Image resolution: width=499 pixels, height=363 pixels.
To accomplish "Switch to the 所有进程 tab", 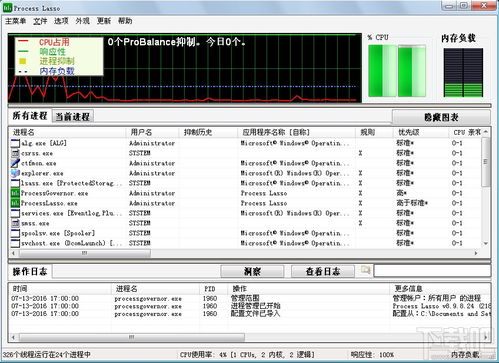I will point(30,116).
